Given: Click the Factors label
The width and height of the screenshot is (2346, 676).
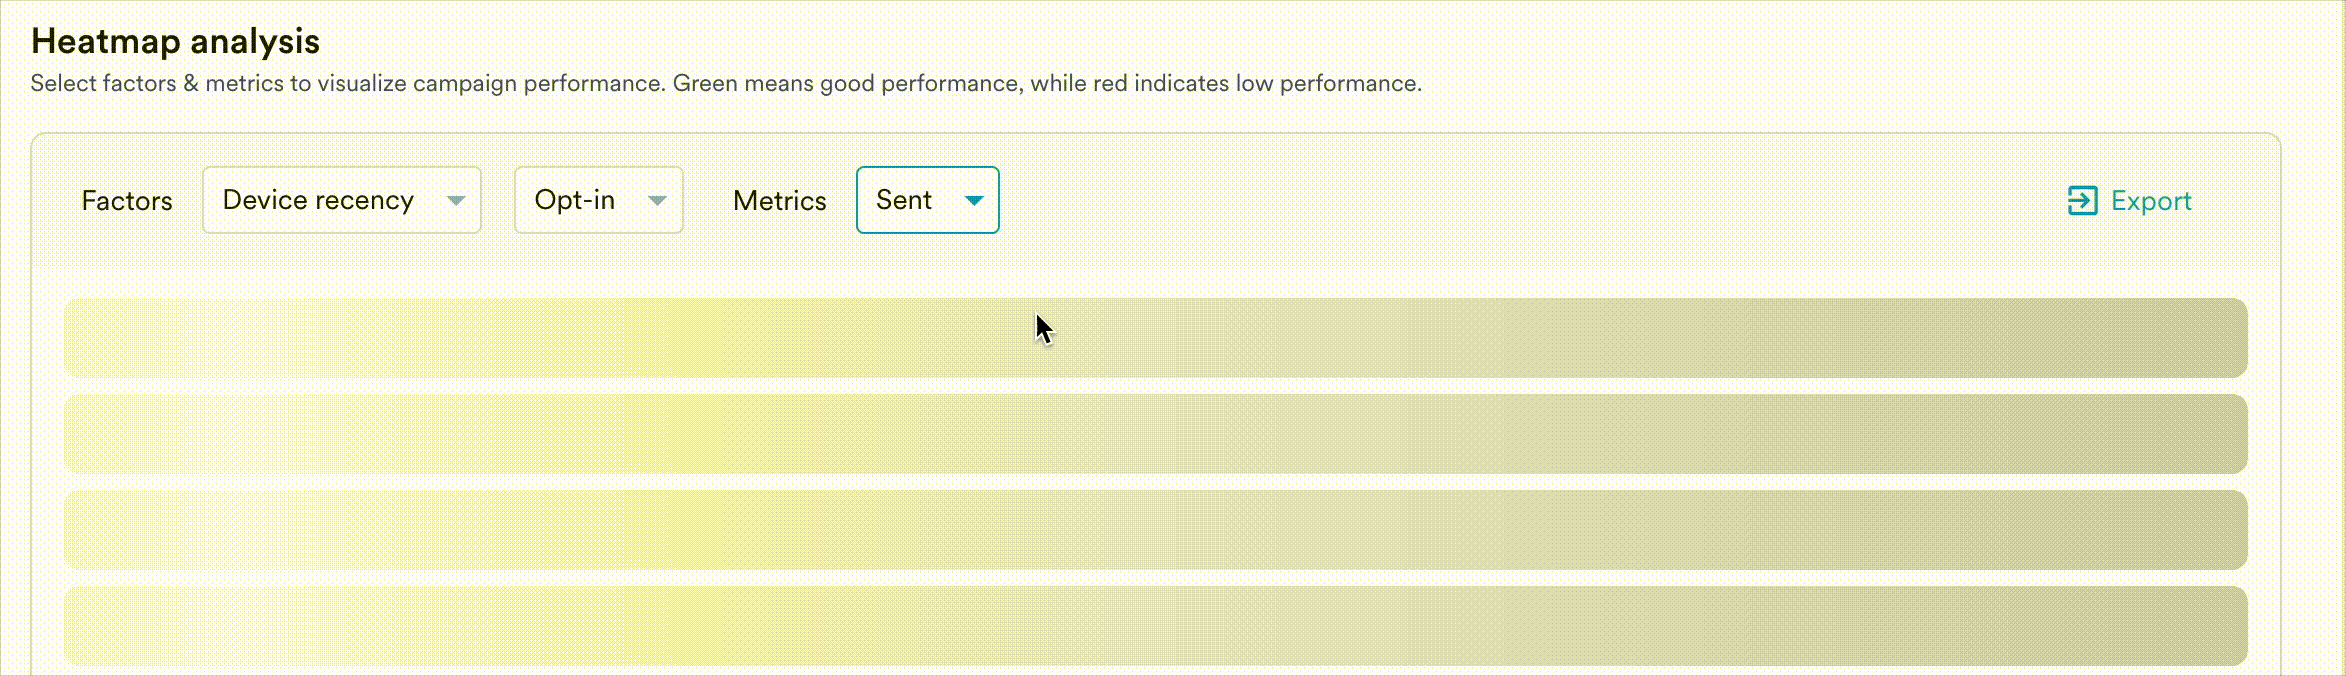Looking at the screenshot, I should click(127, 201).
